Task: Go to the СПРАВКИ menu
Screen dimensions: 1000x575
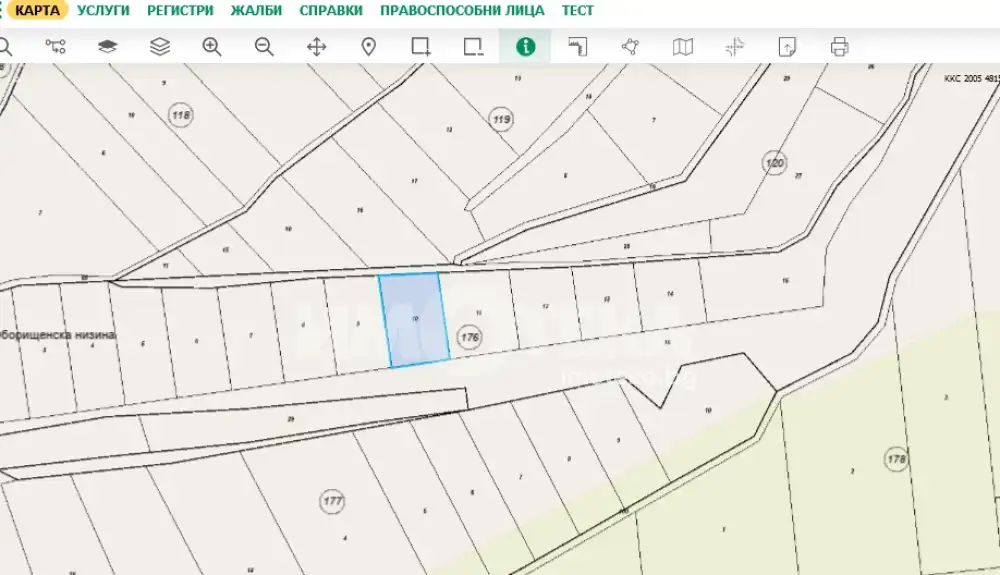Action: coord(331,11)
